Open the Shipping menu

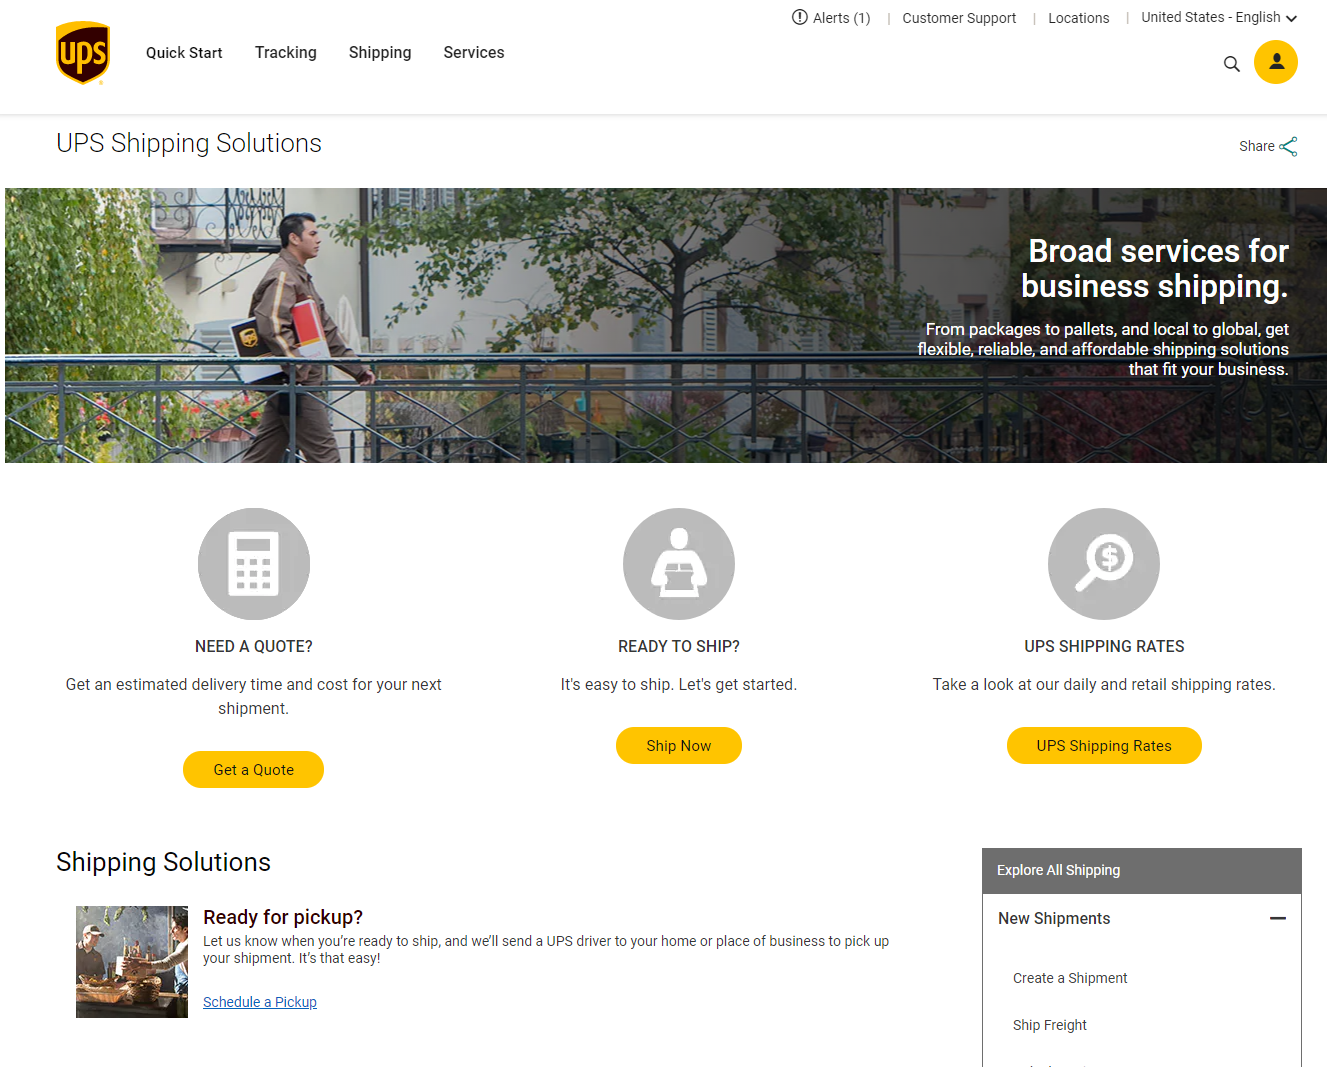pyautogui.click(x=380, y=53)
